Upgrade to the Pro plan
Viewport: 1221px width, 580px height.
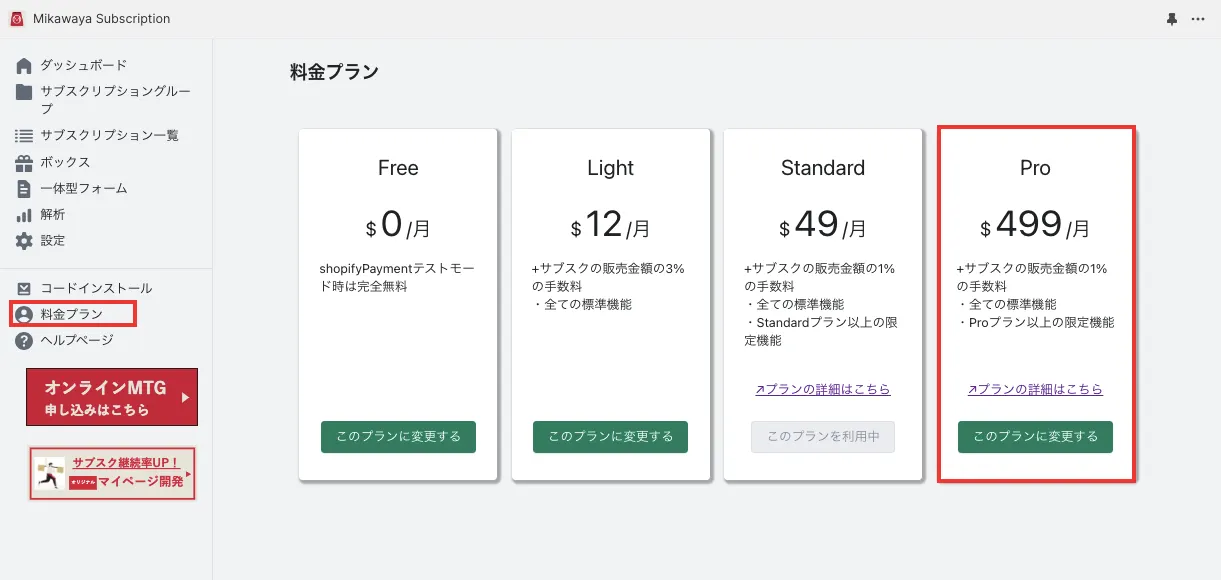(x=1035, y=437)
